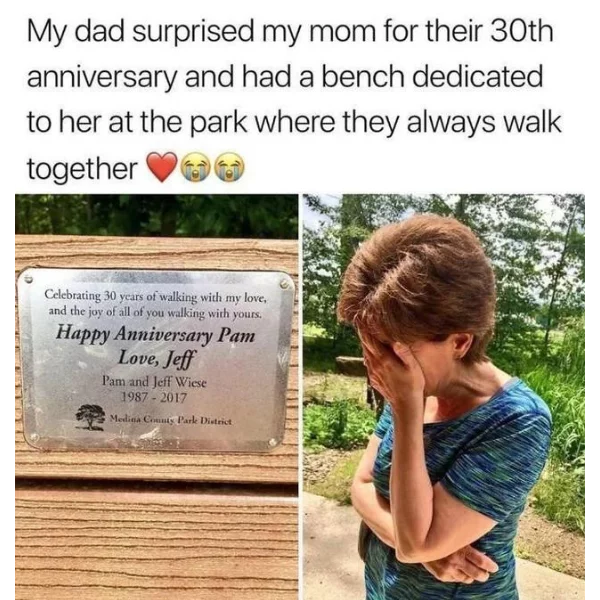Click 'Medina County Park District' text
Screen dimensions: 600x600
171,420
